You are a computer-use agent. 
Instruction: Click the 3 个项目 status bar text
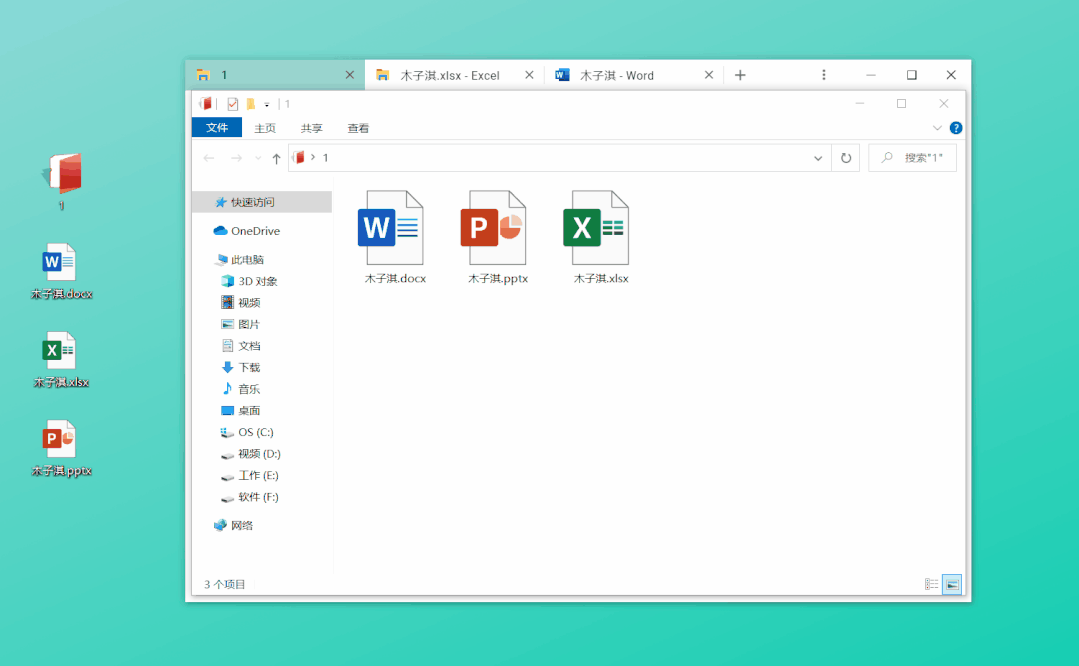(224, 584)
